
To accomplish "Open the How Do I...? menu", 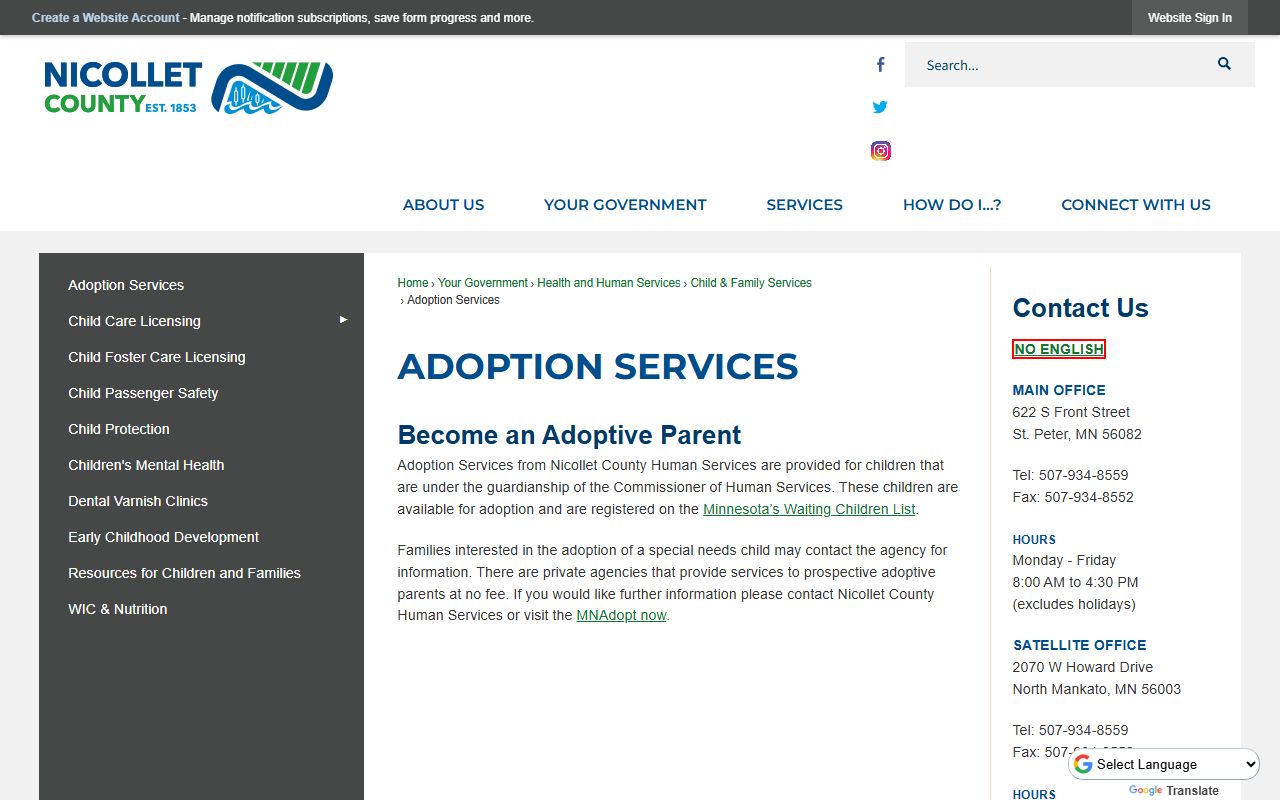I will (952, 204).
